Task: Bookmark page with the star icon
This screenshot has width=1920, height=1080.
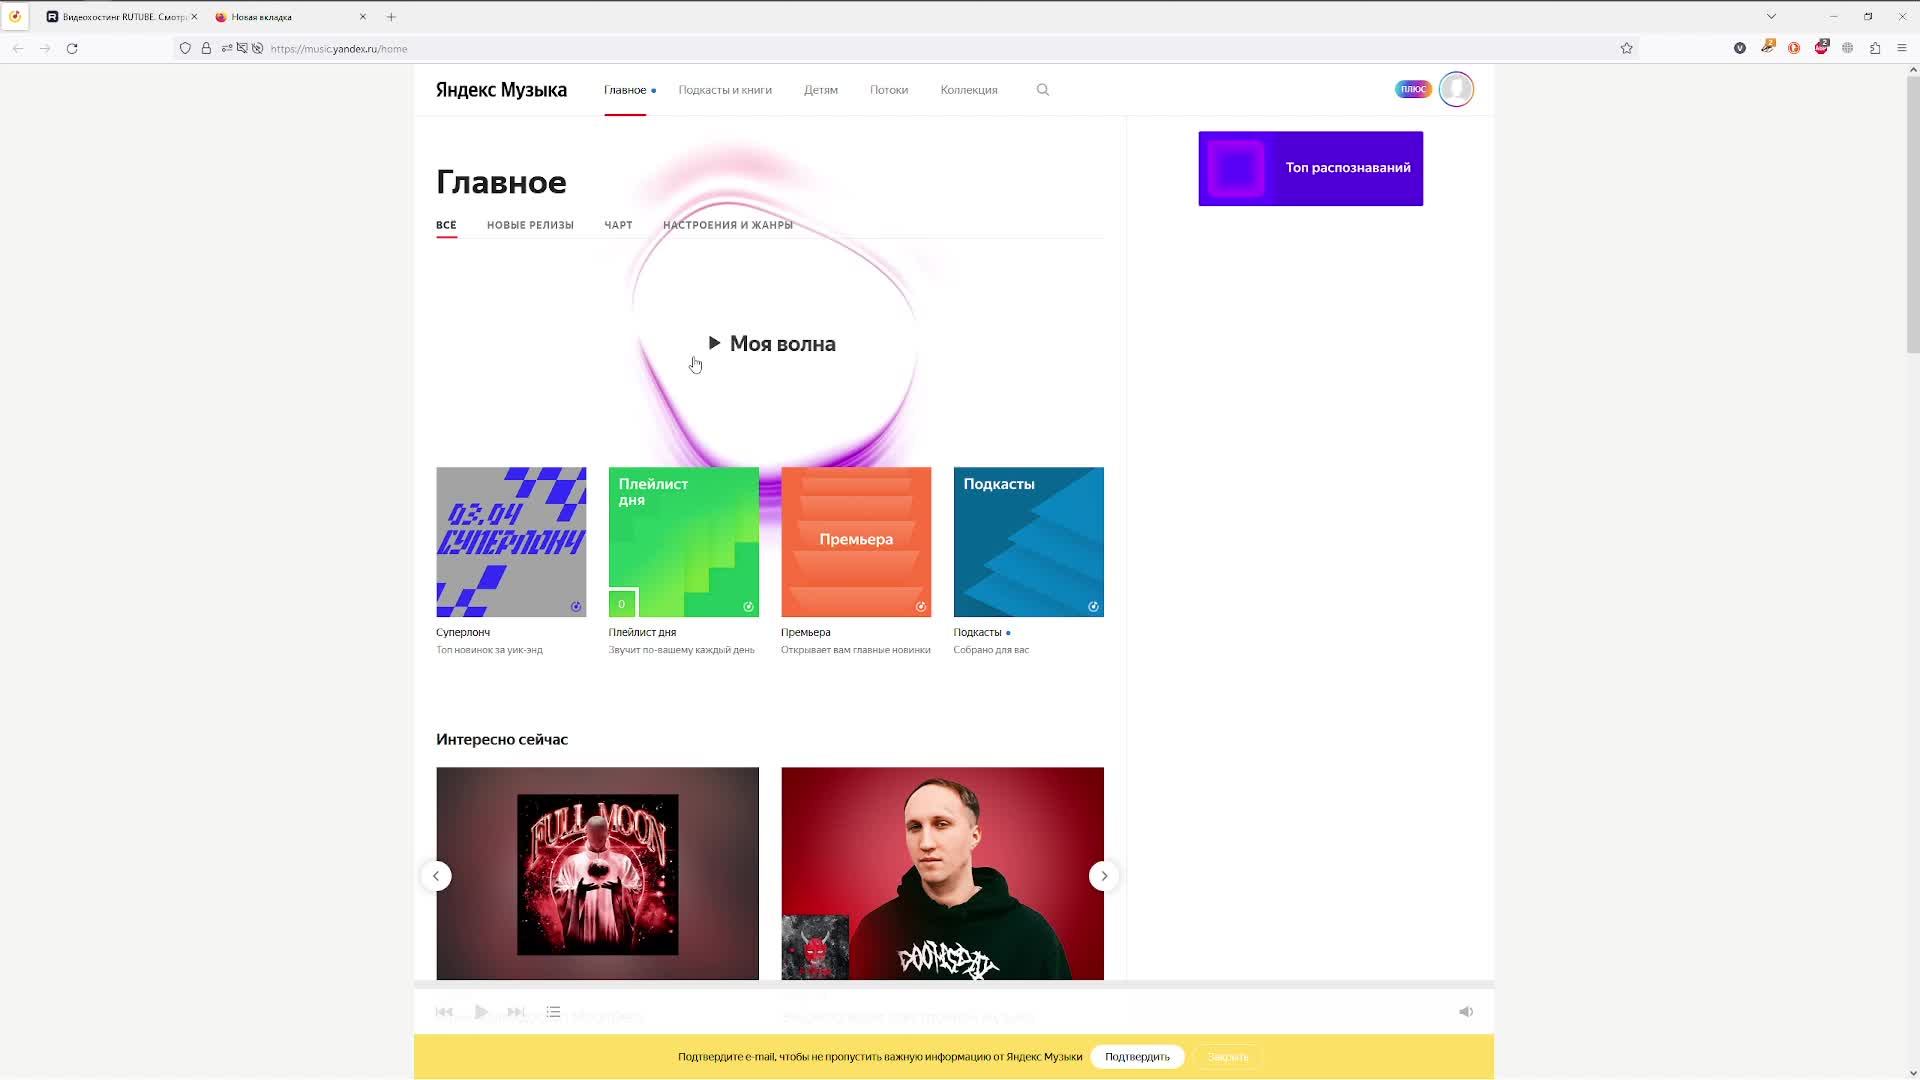Action: [x=1627, y=48]
